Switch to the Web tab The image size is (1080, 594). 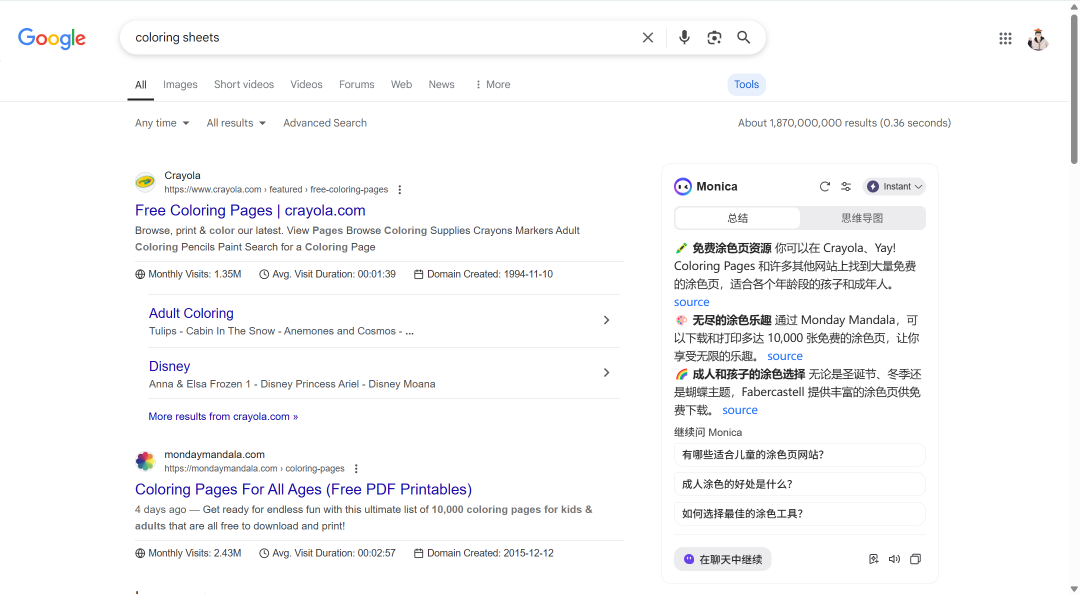[401, 84]
